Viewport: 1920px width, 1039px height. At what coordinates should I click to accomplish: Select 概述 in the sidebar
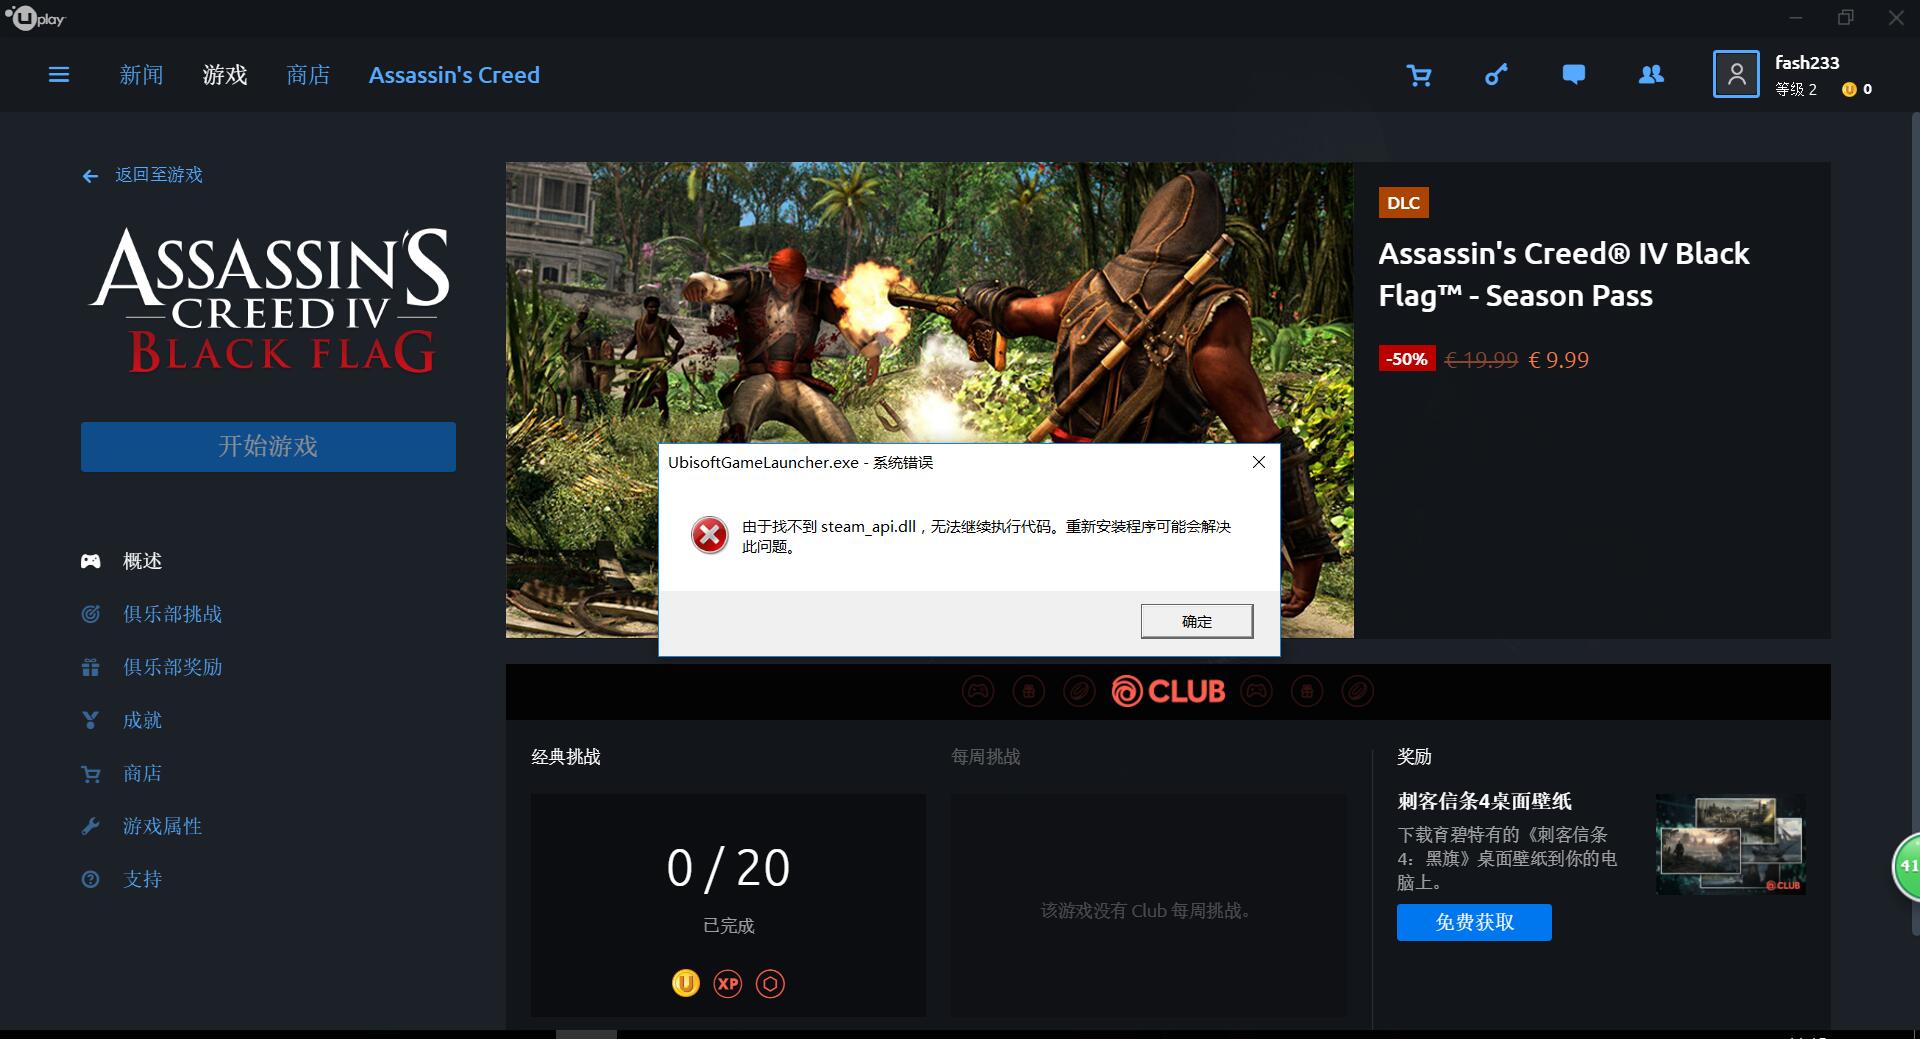142,561
